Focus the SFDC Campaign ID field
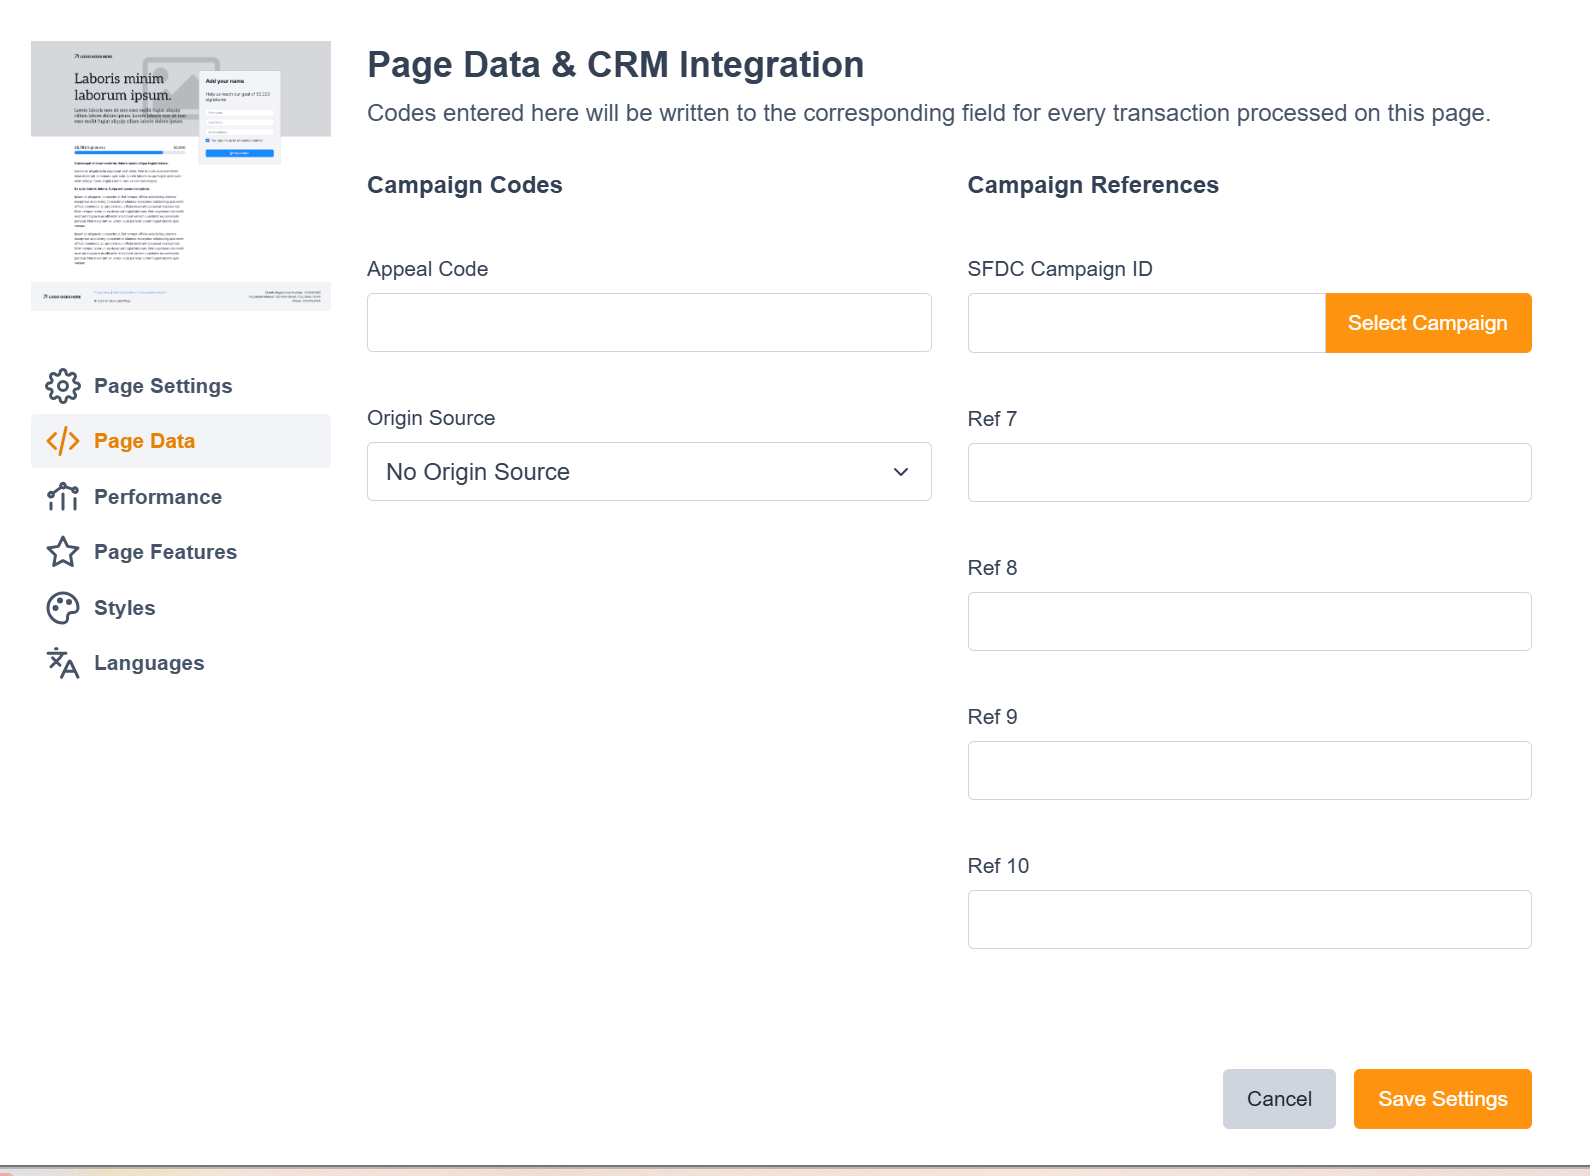Image resolution: width=1590 pixels, height=1176 pixels. coord(1147,323)
